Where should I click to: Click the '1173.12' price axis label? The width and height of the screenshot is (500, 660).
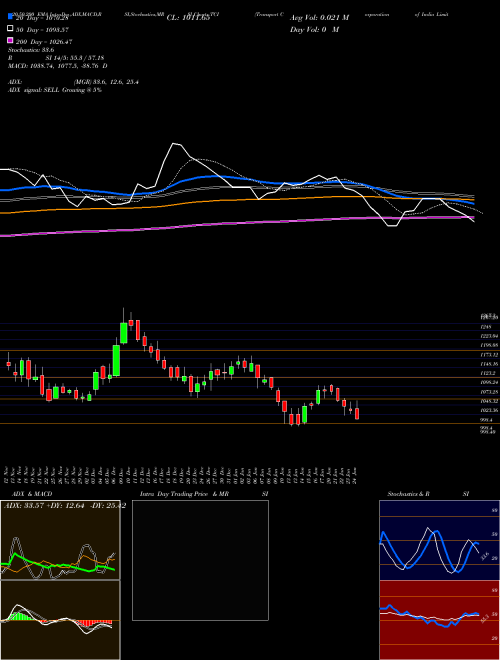point(490,355)
